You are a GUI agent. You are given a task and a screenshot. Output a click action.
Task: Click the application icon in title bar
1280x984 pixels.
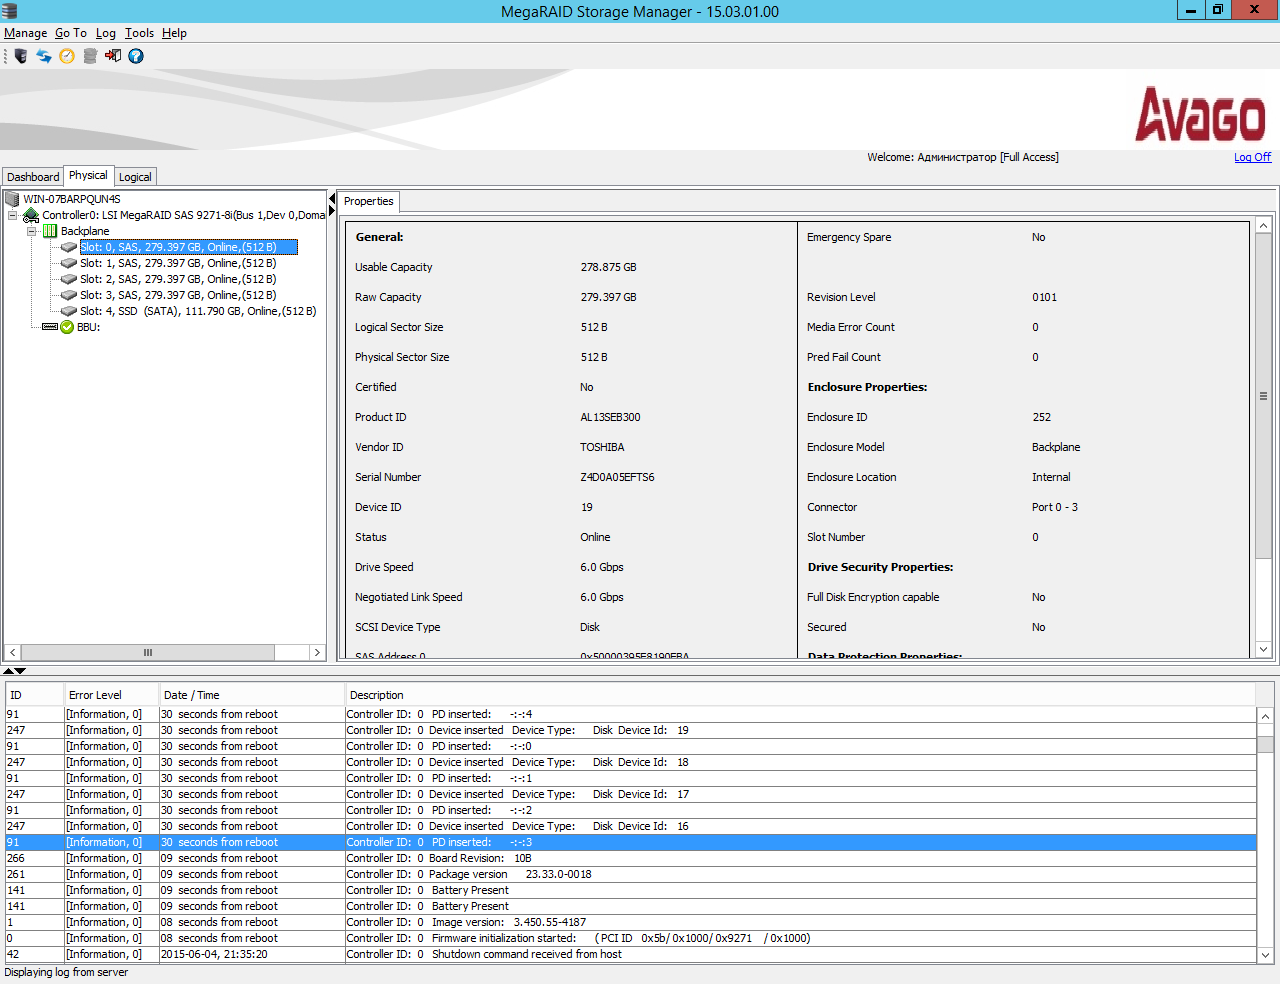click(10, 11)
